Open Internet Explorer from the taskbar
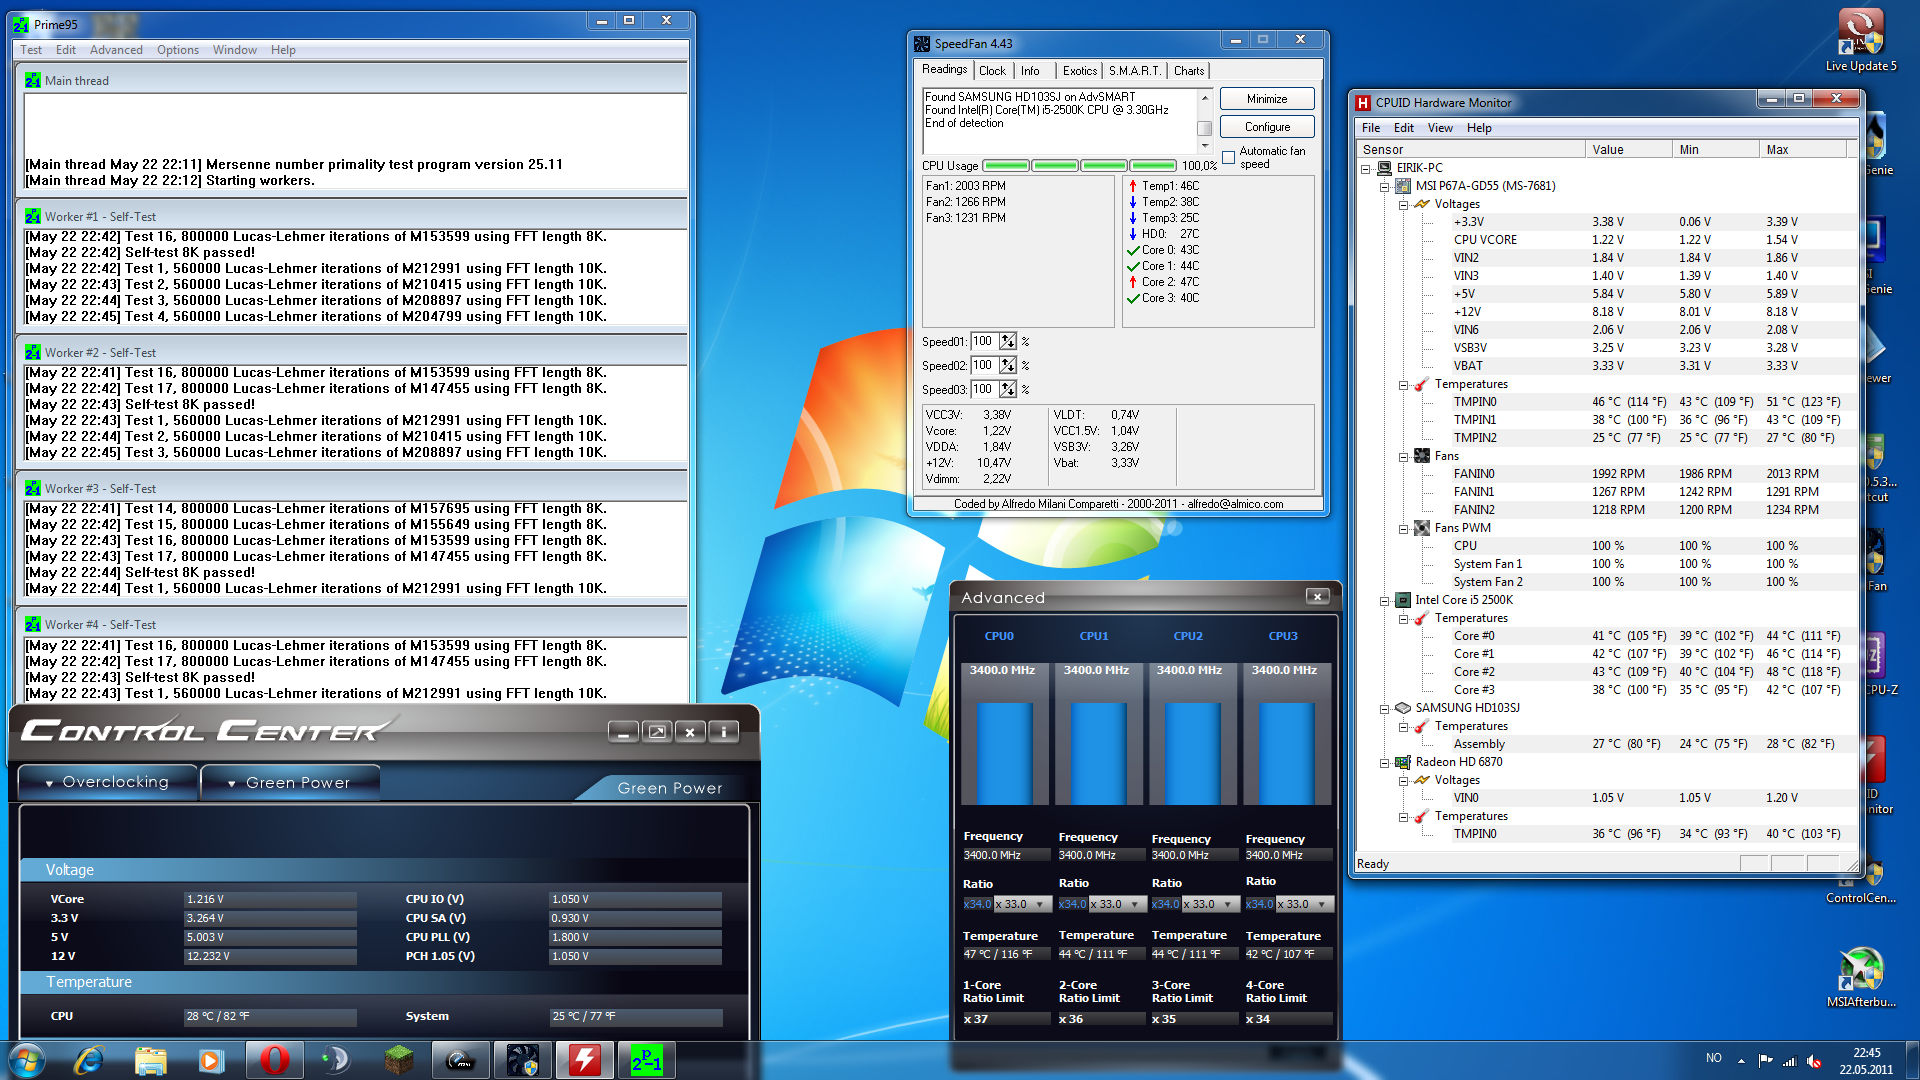This screenshot has height=1080, width=1920. click(x=89, y=1060)
